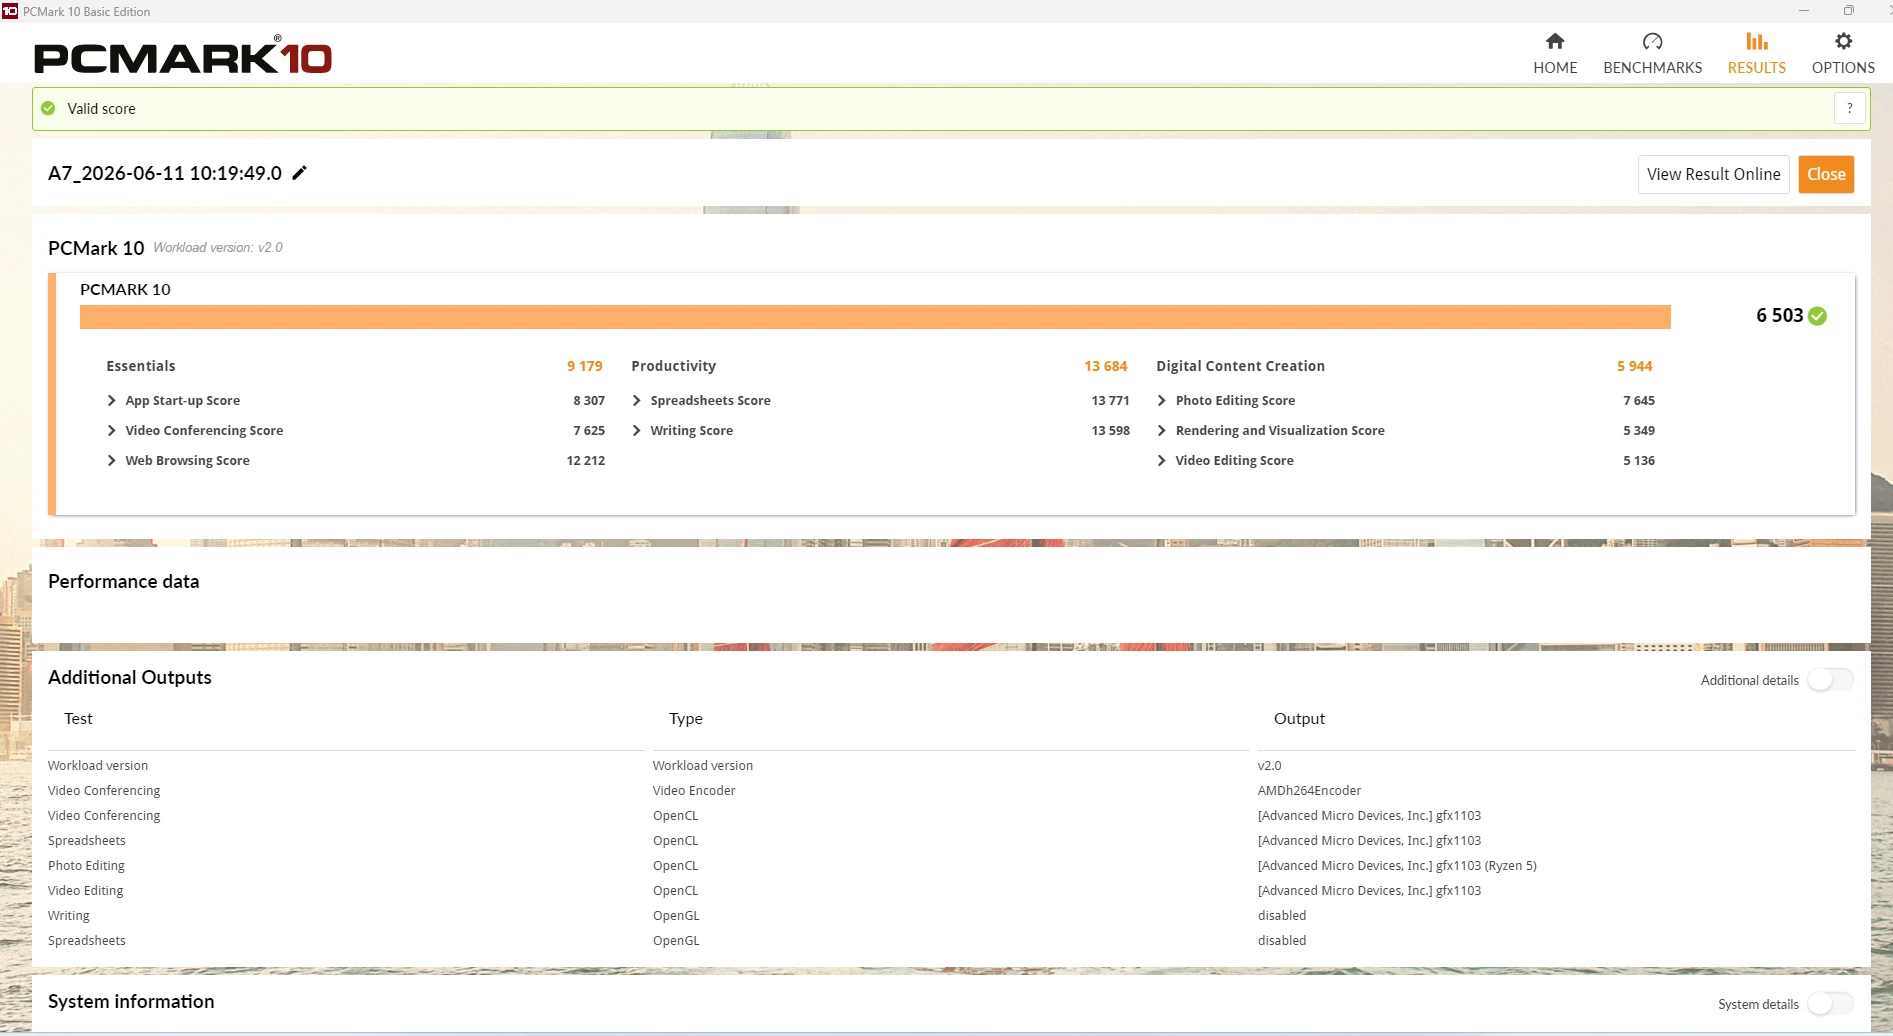Click the Video Encoder type cell
1893x1036 pixels.
click(x=694, y=791)
